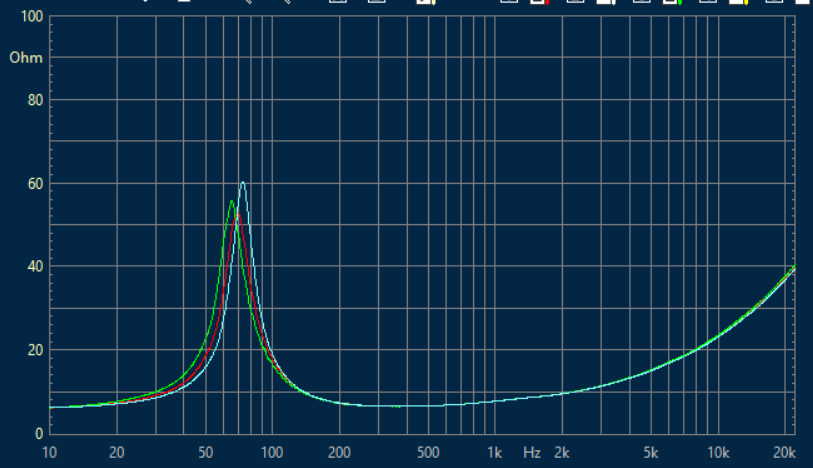813x468 pixels.
Task: Click the 20k frequency label
Action: coord(784,453)
